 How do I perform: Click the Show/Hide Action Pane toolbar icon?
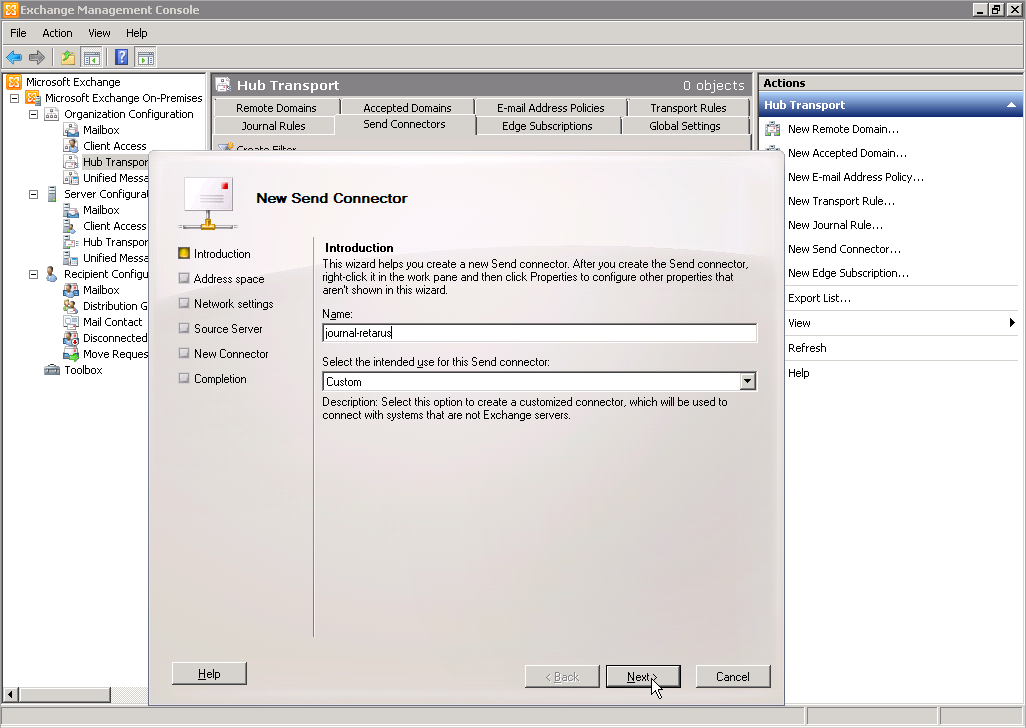[x=146, y=58]
